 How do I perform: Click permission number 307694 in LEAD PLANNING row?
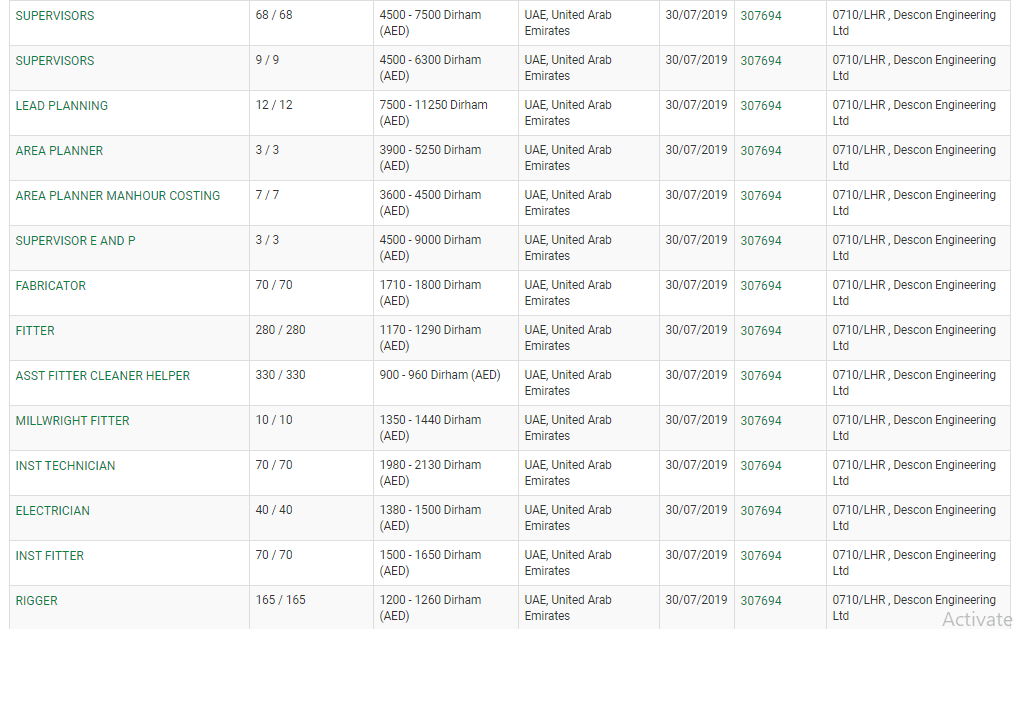761,106
